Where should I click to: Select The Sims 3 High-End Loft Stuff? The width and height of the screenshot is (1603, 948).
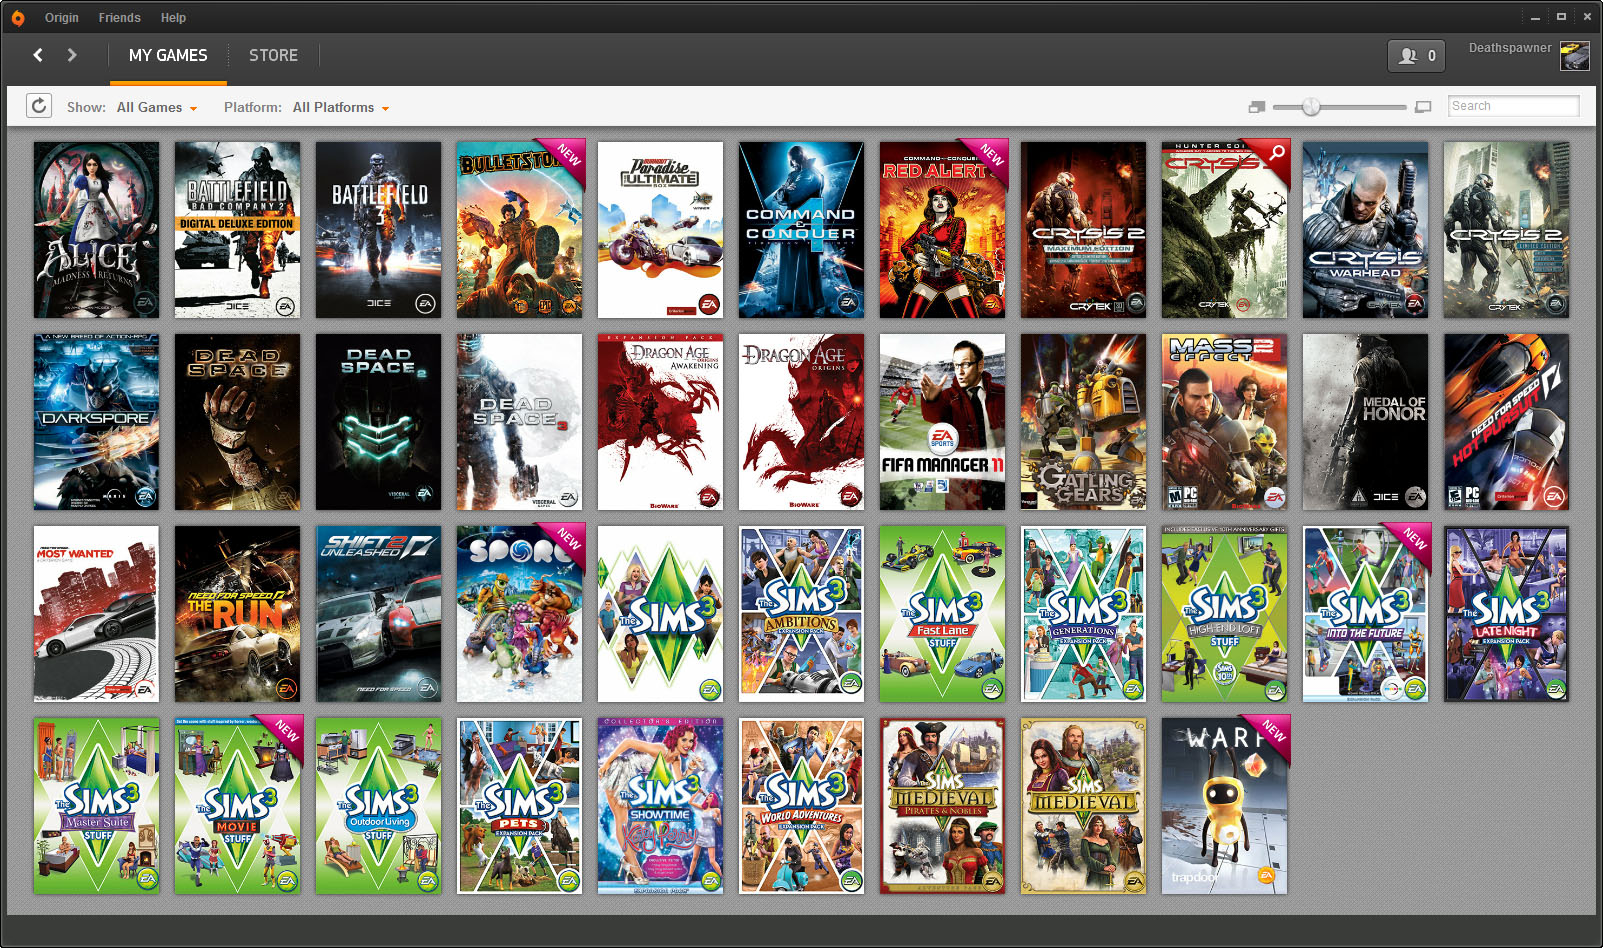coord(1224,614)
